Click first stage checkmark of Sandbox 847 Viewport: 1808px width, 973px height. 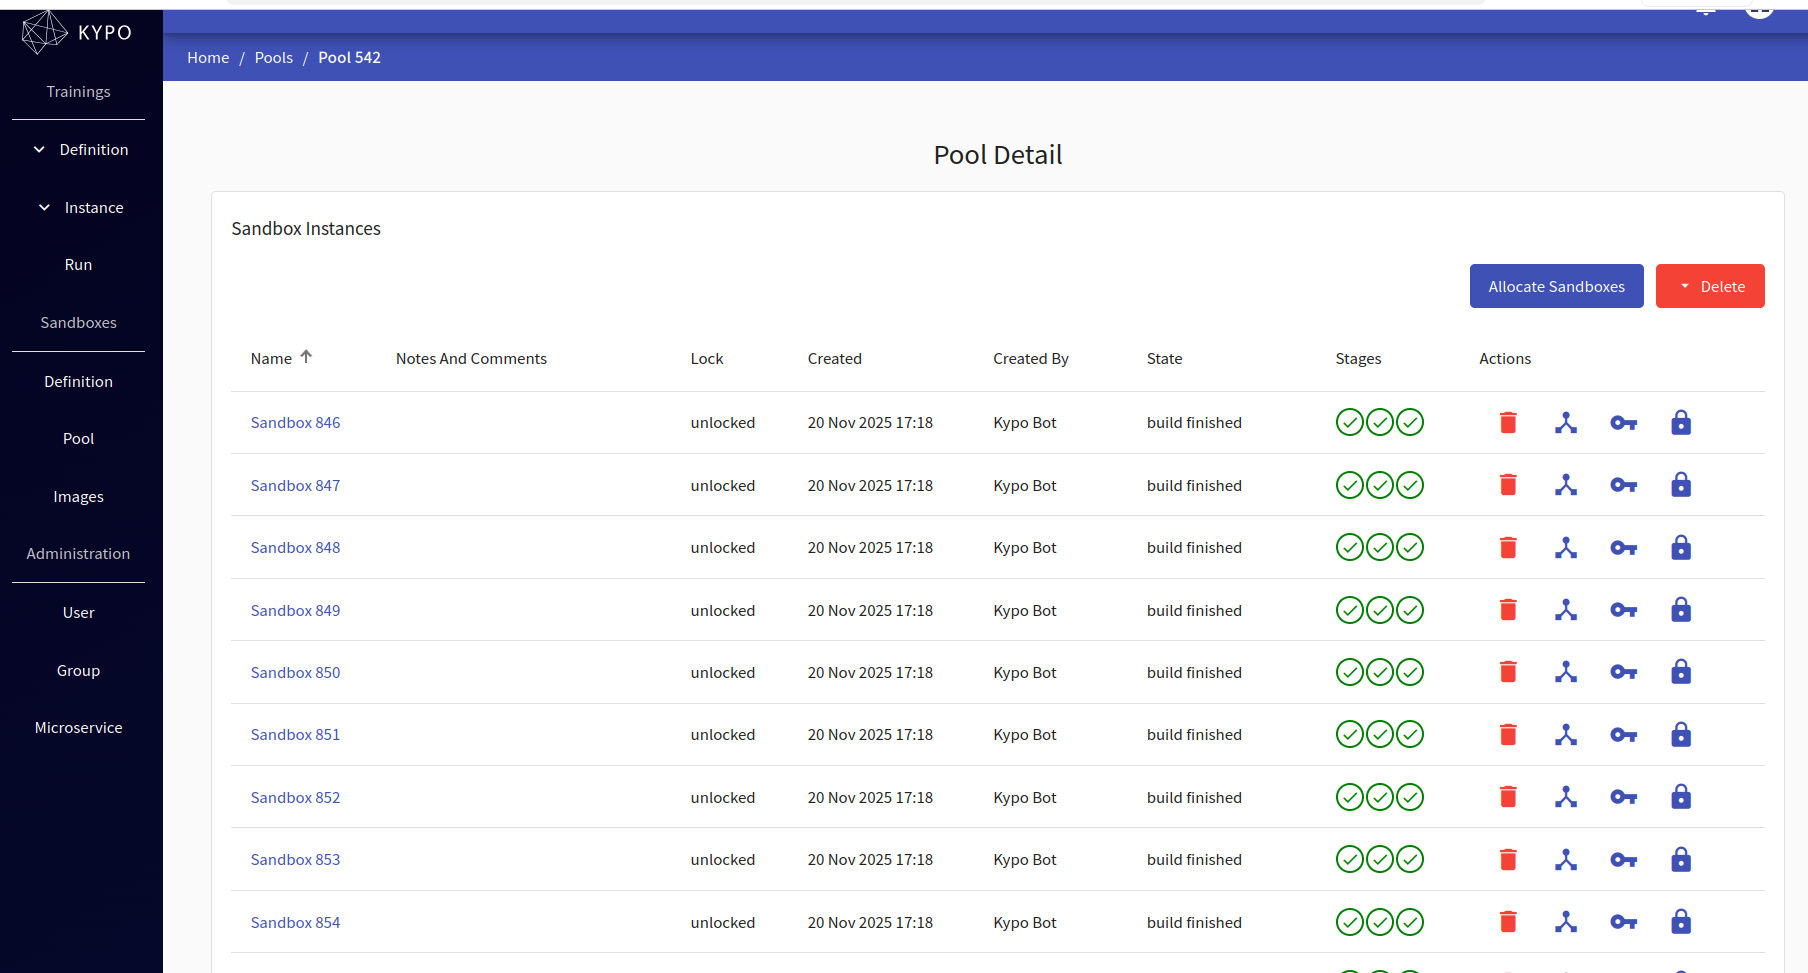[1349, 485]
